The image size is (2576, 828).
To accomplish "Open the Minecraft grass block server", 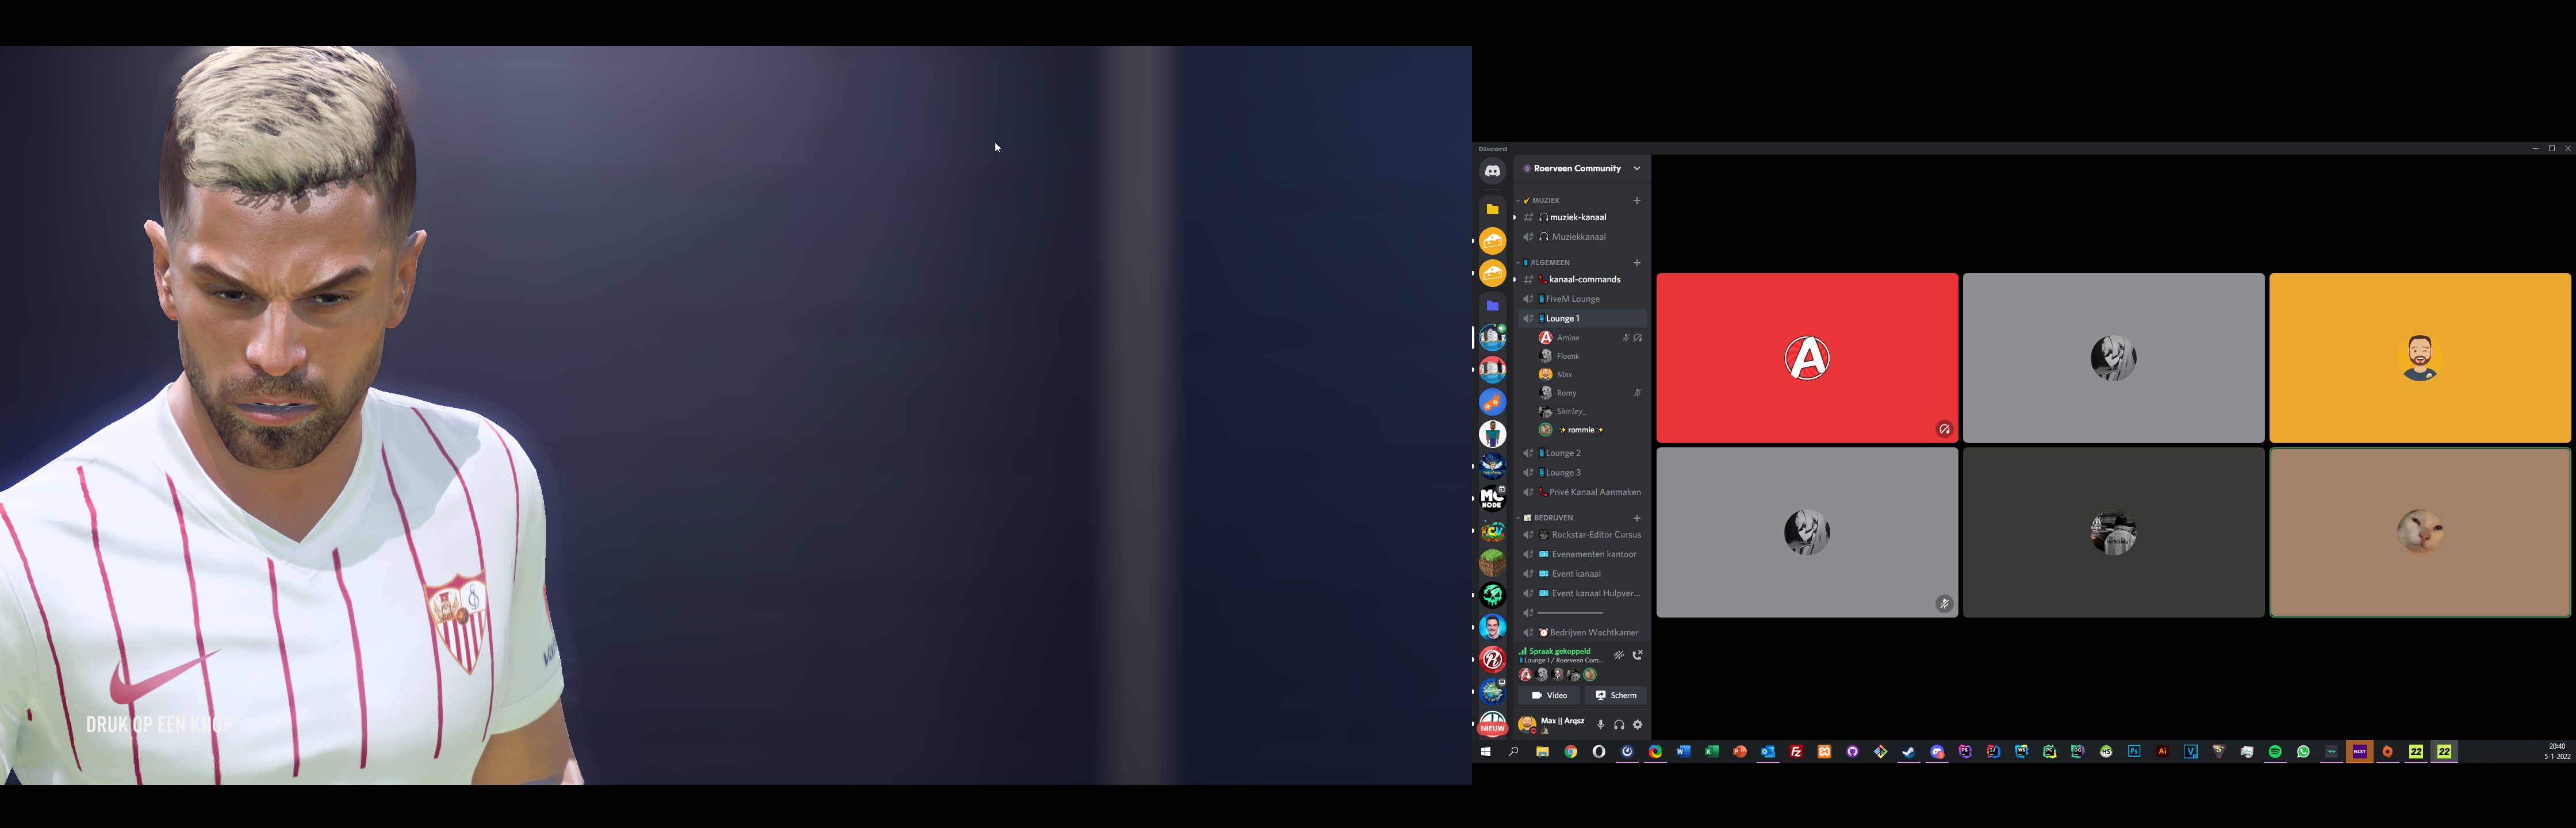I will coord(1492,563).
